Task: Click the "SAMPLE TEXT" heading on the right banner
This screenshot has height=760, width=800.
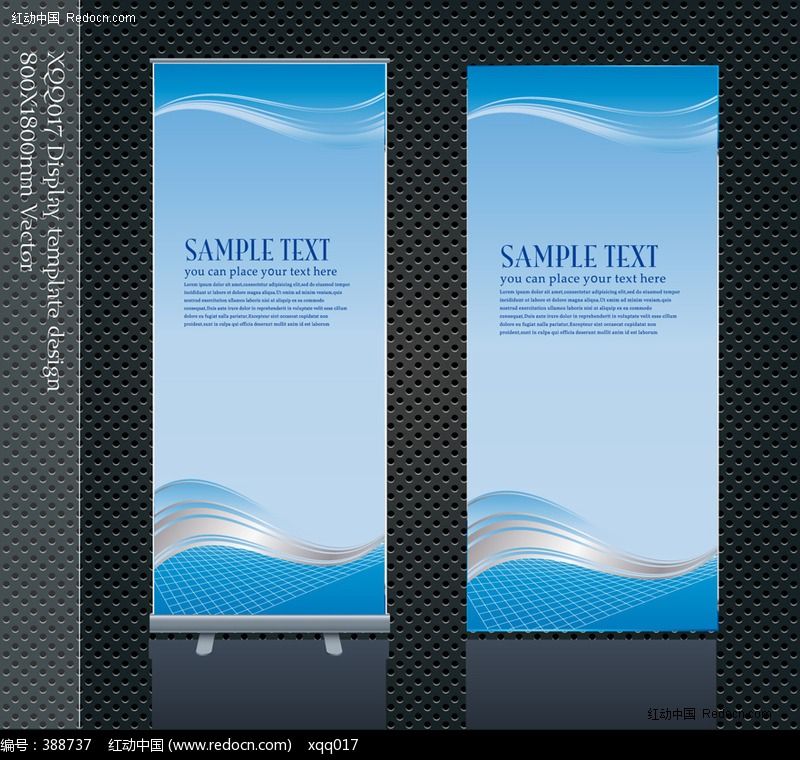Action: point(579,257)
